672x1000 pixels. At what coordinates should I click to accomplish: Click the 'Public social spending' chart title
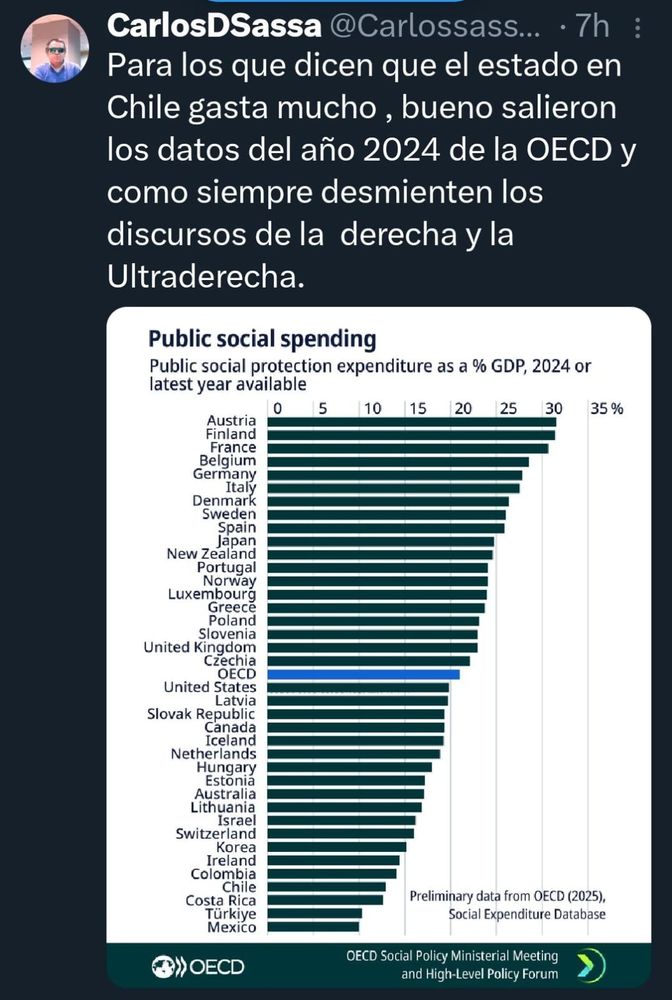coord(262,337)
